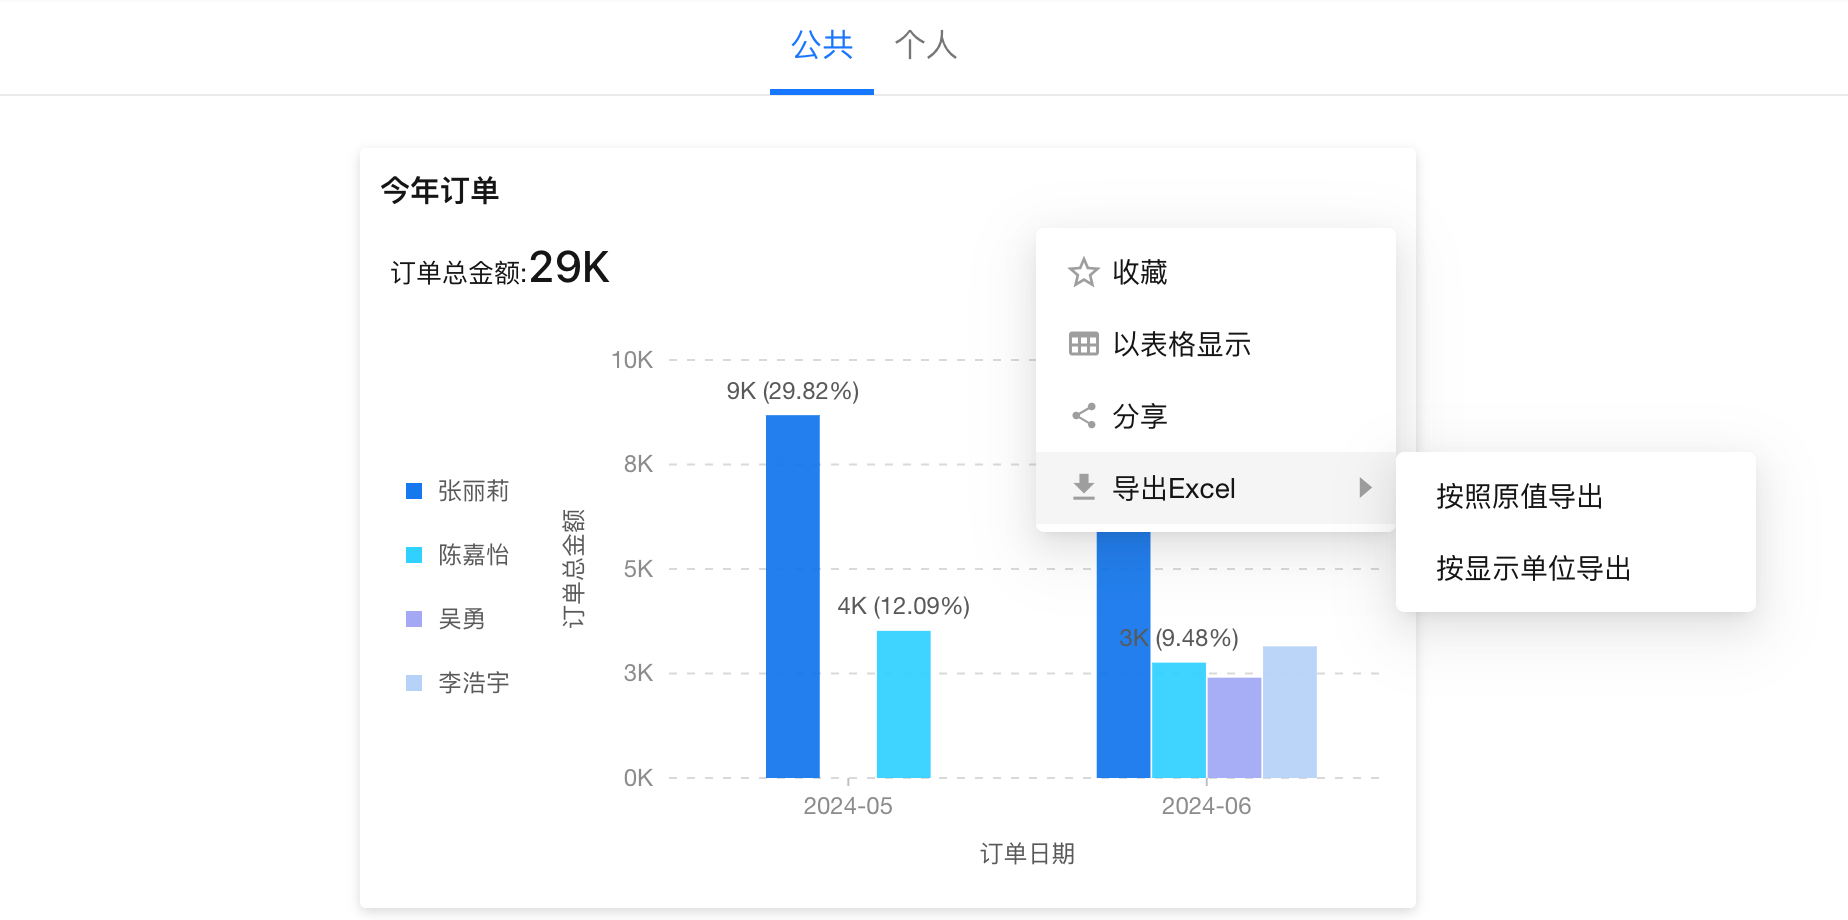Toggle the 李浩宇 legend entry
The image size is (1848, 920).
[473, 683]
